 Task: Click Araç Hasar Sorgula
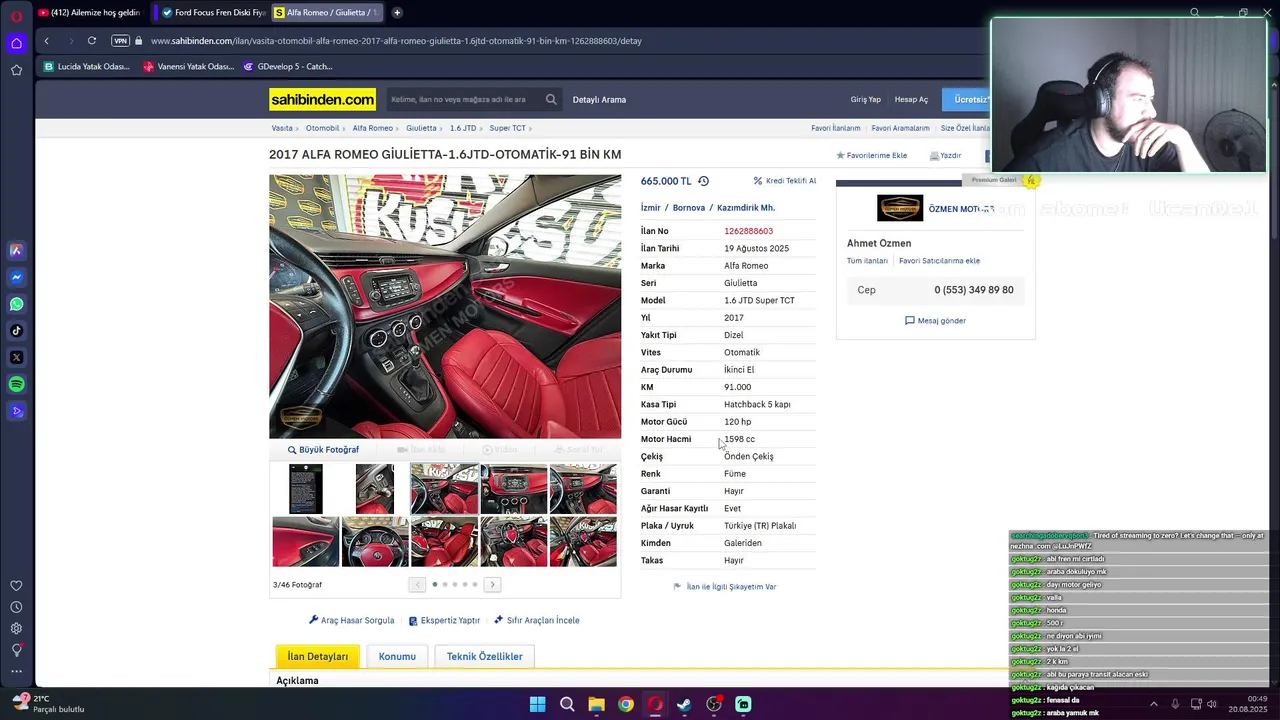click(352, 620)
